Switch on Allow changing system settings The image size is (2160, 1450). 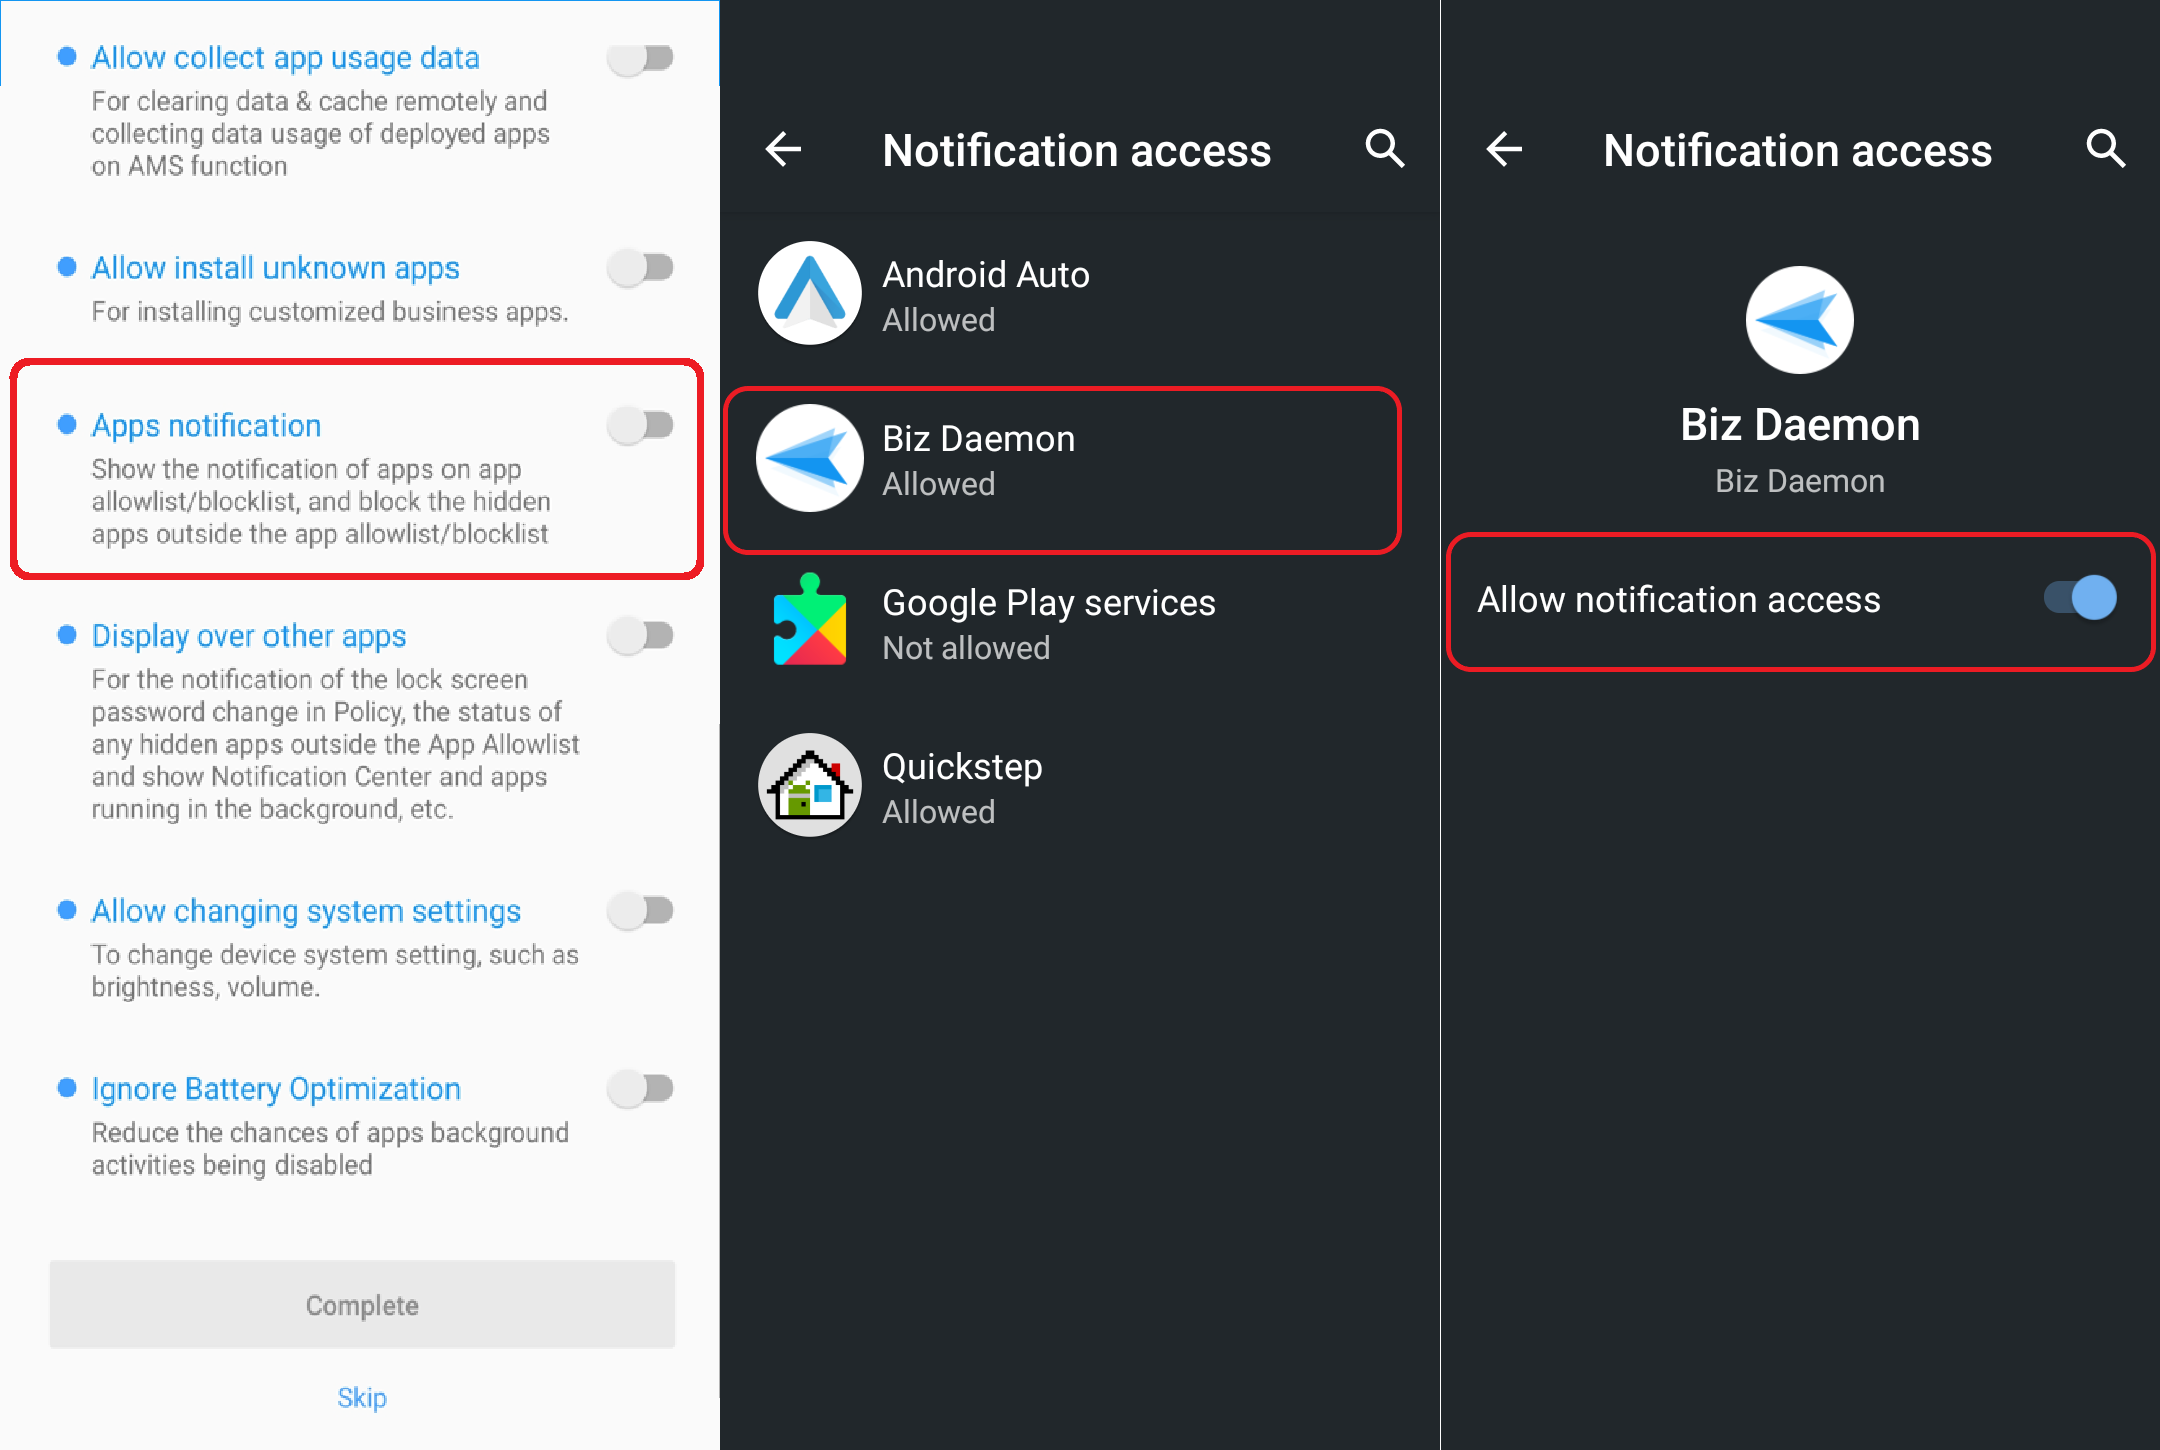coord(641,910)
